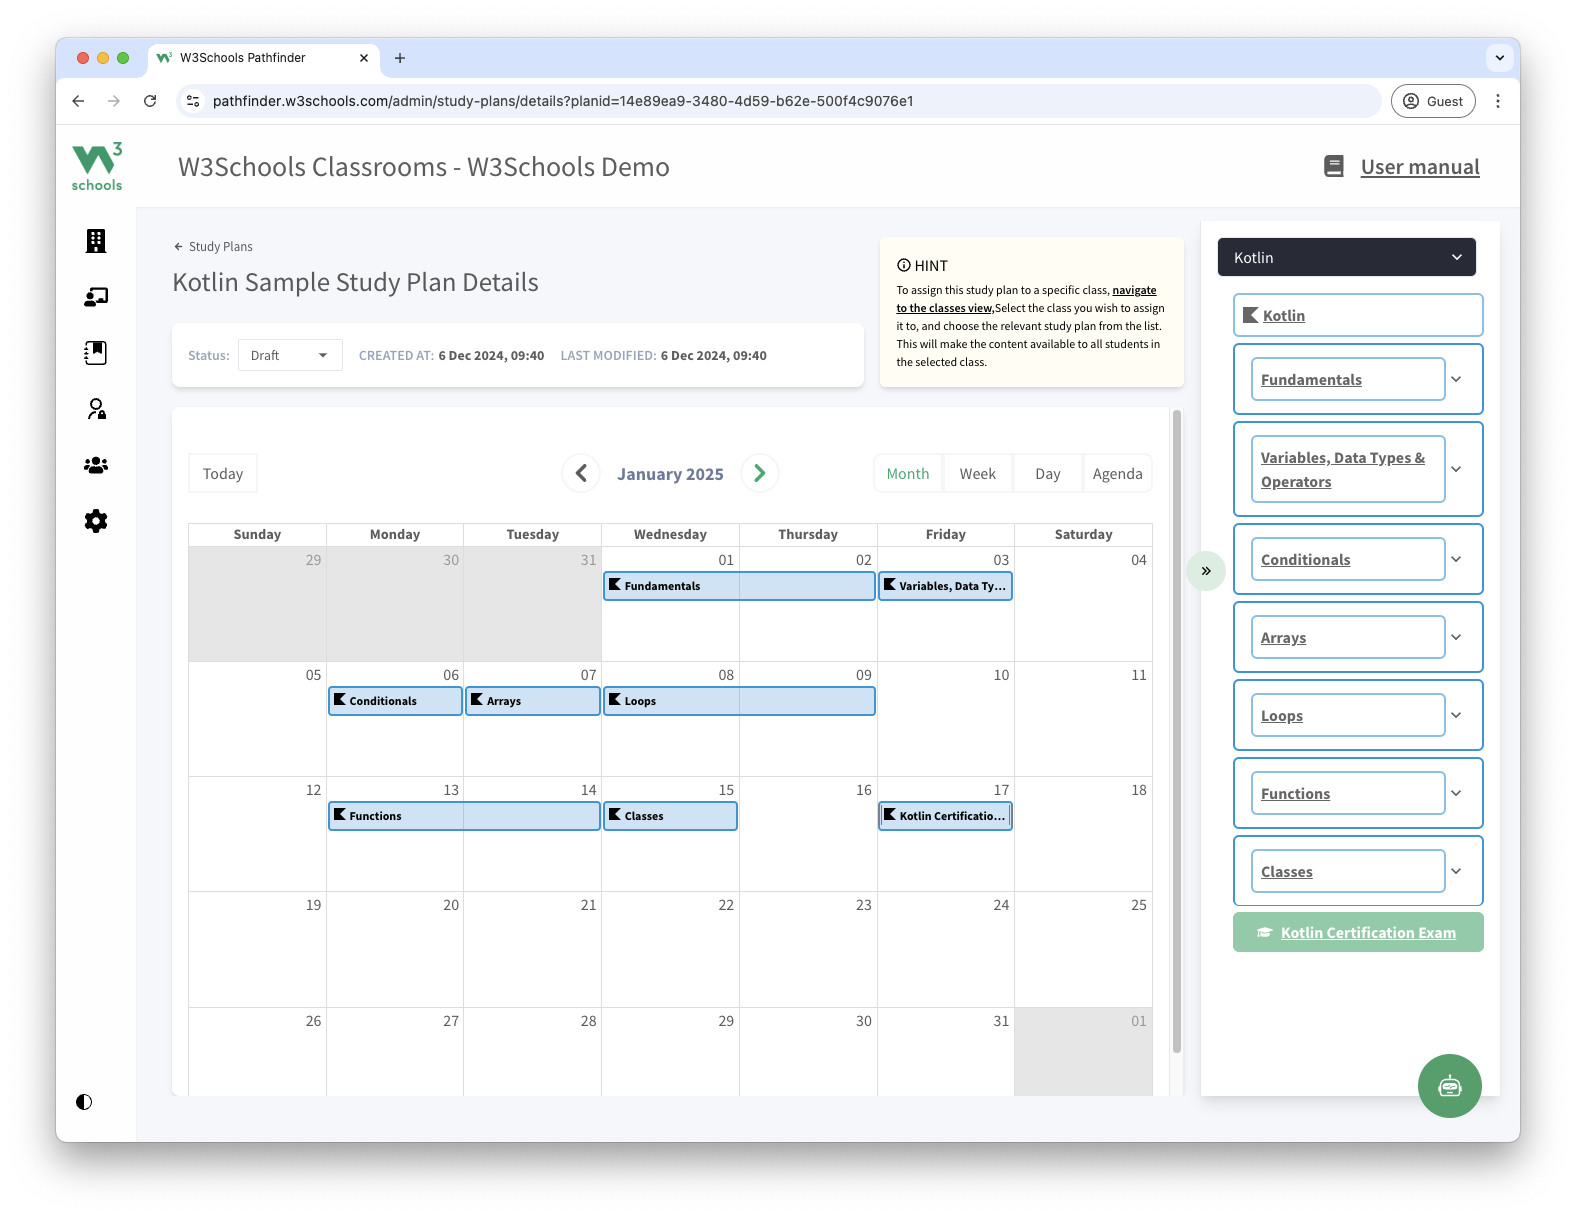Open the settings gear in the sidebar

pos(96,521)
